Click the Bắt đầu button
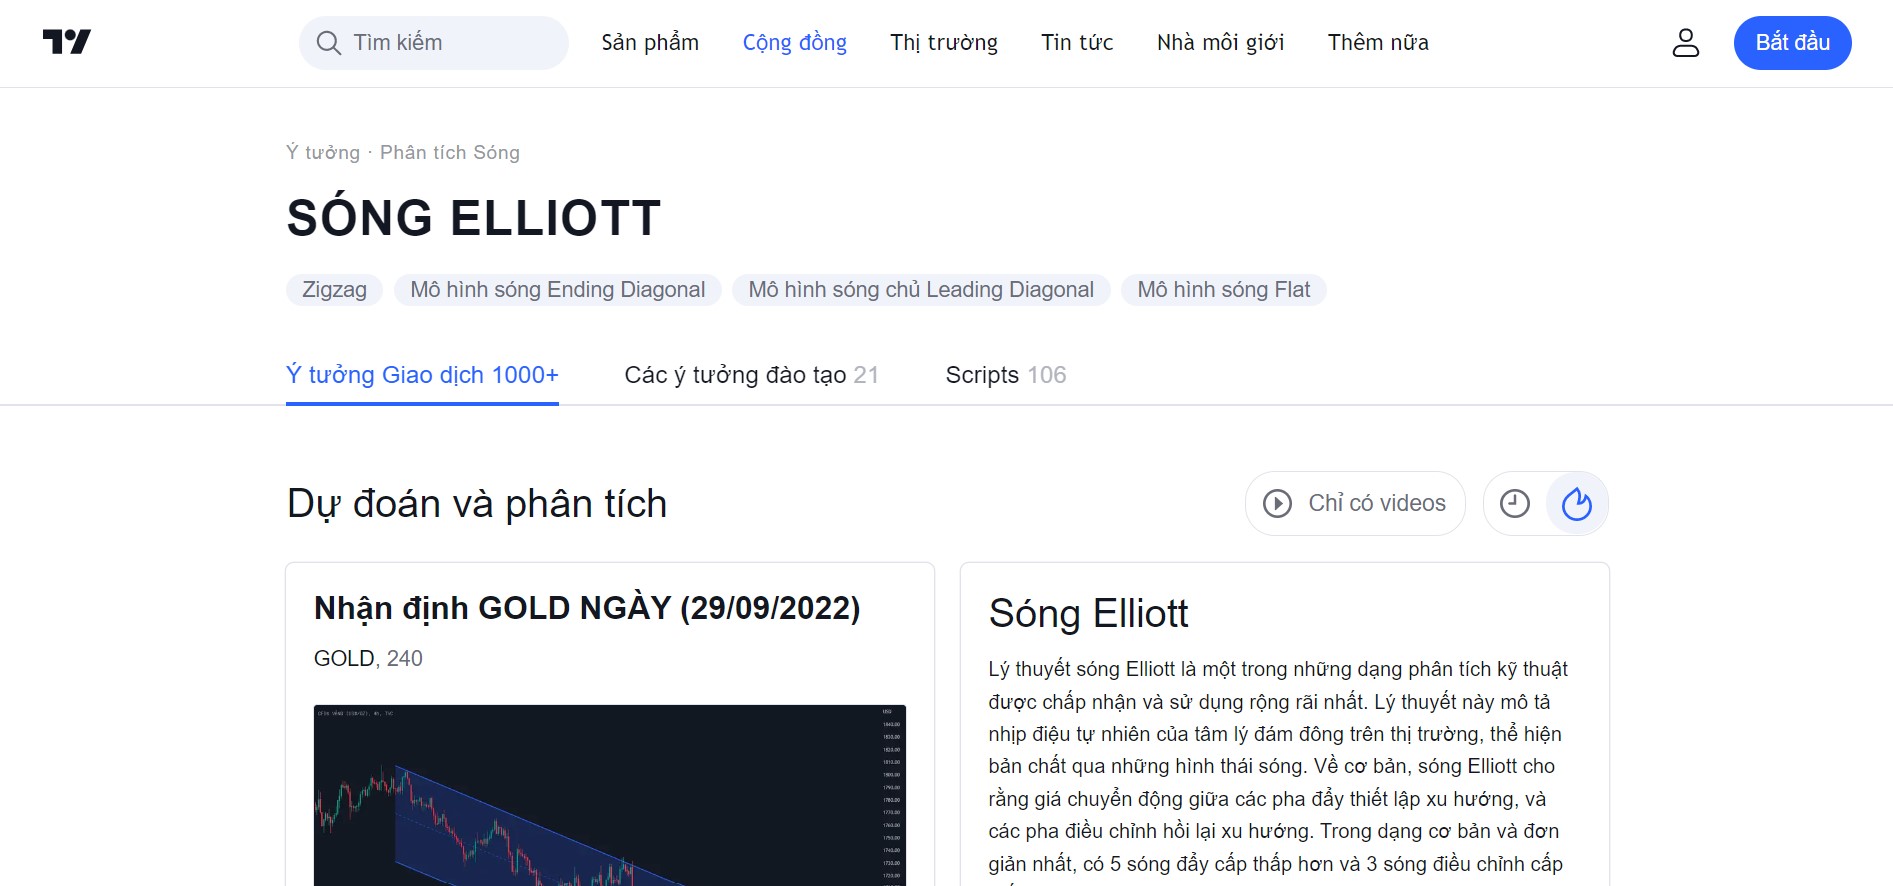1893x886 pixels. point(1793,43)
